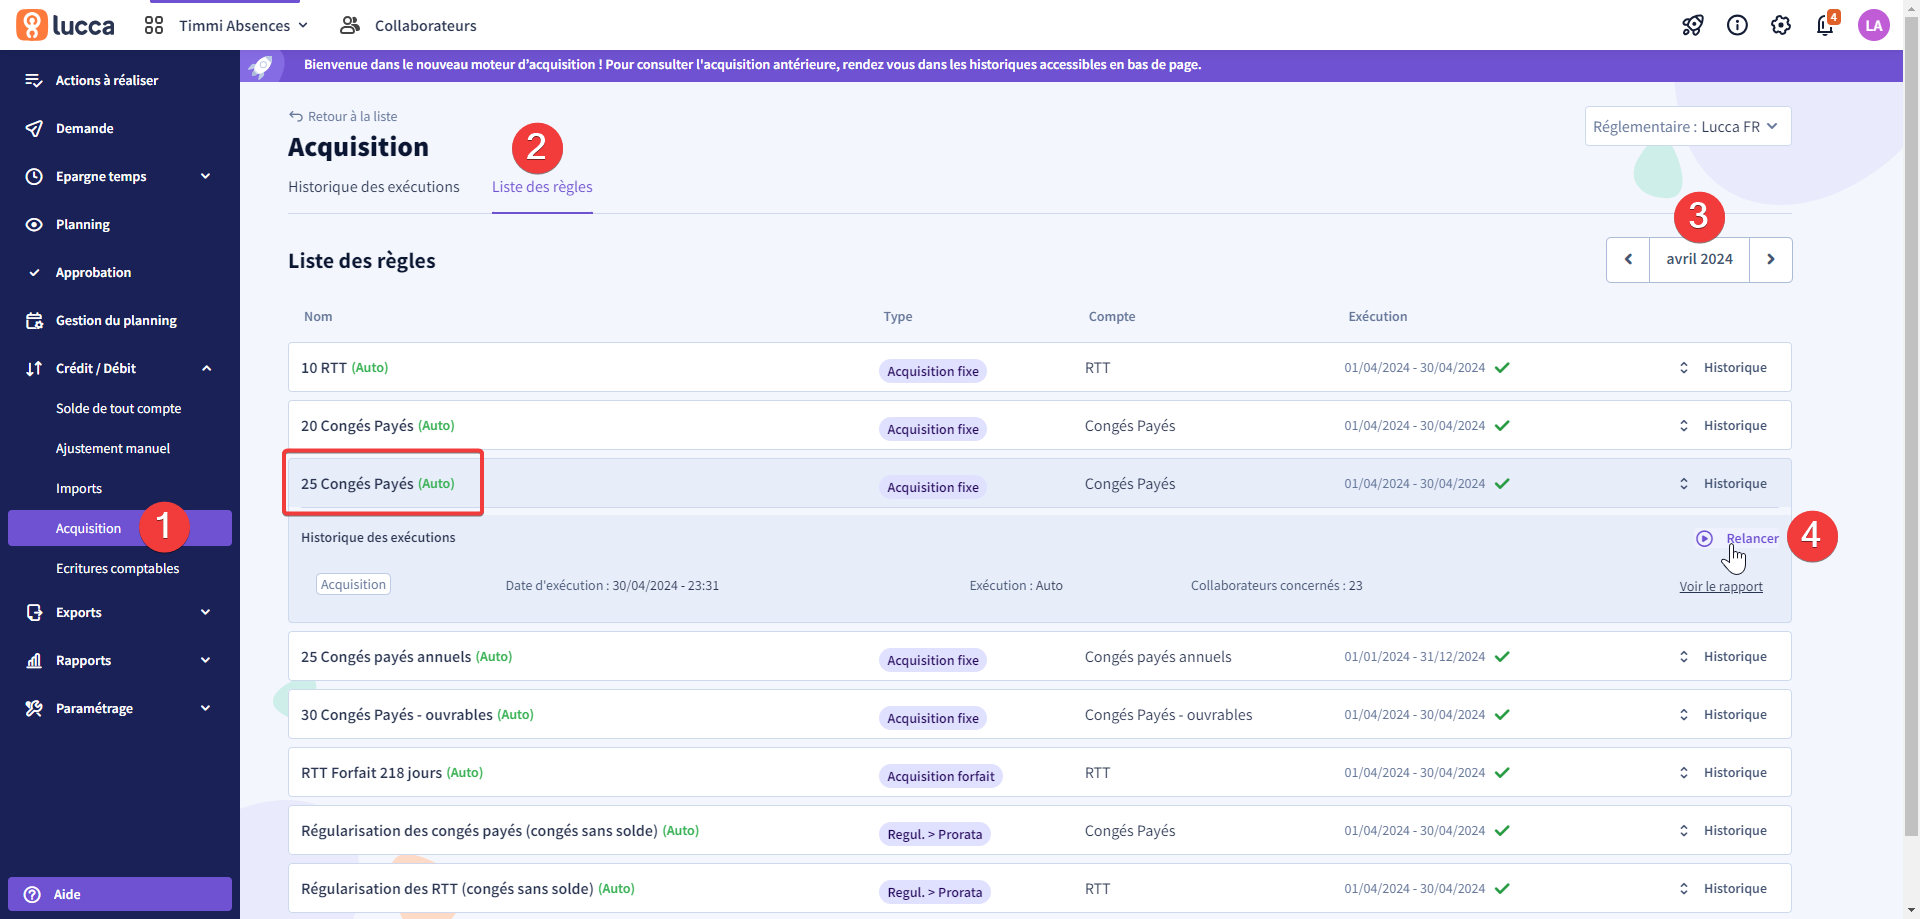
Task: Click the rocket icon in top bar
Action: tap(1693, 25)
